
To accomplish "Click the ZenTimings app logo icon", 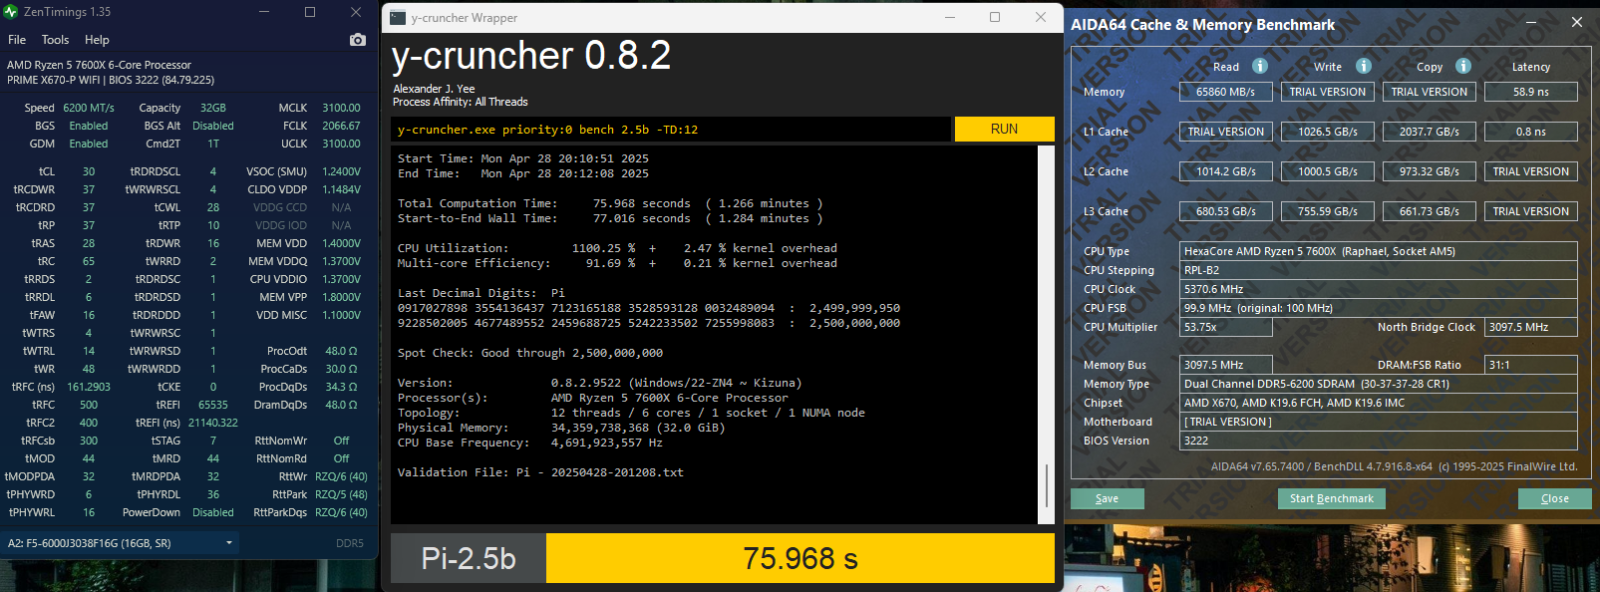I will pyautogui.click(x=11, y=12).
